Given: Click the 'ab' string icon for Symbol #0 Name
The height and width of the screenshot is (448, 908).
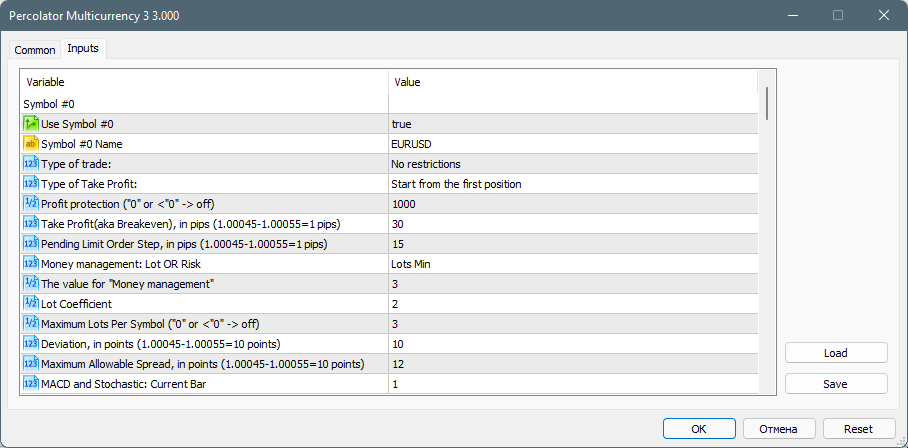Looking at the screenshot, I should [31, 144].
